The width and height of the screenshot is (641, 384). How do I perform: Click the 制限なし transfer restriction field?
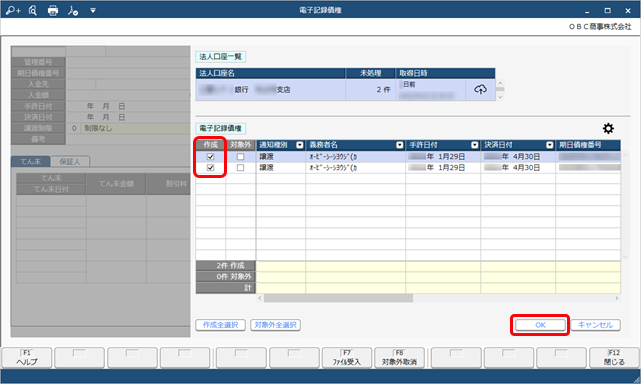[x=135, y=128]
